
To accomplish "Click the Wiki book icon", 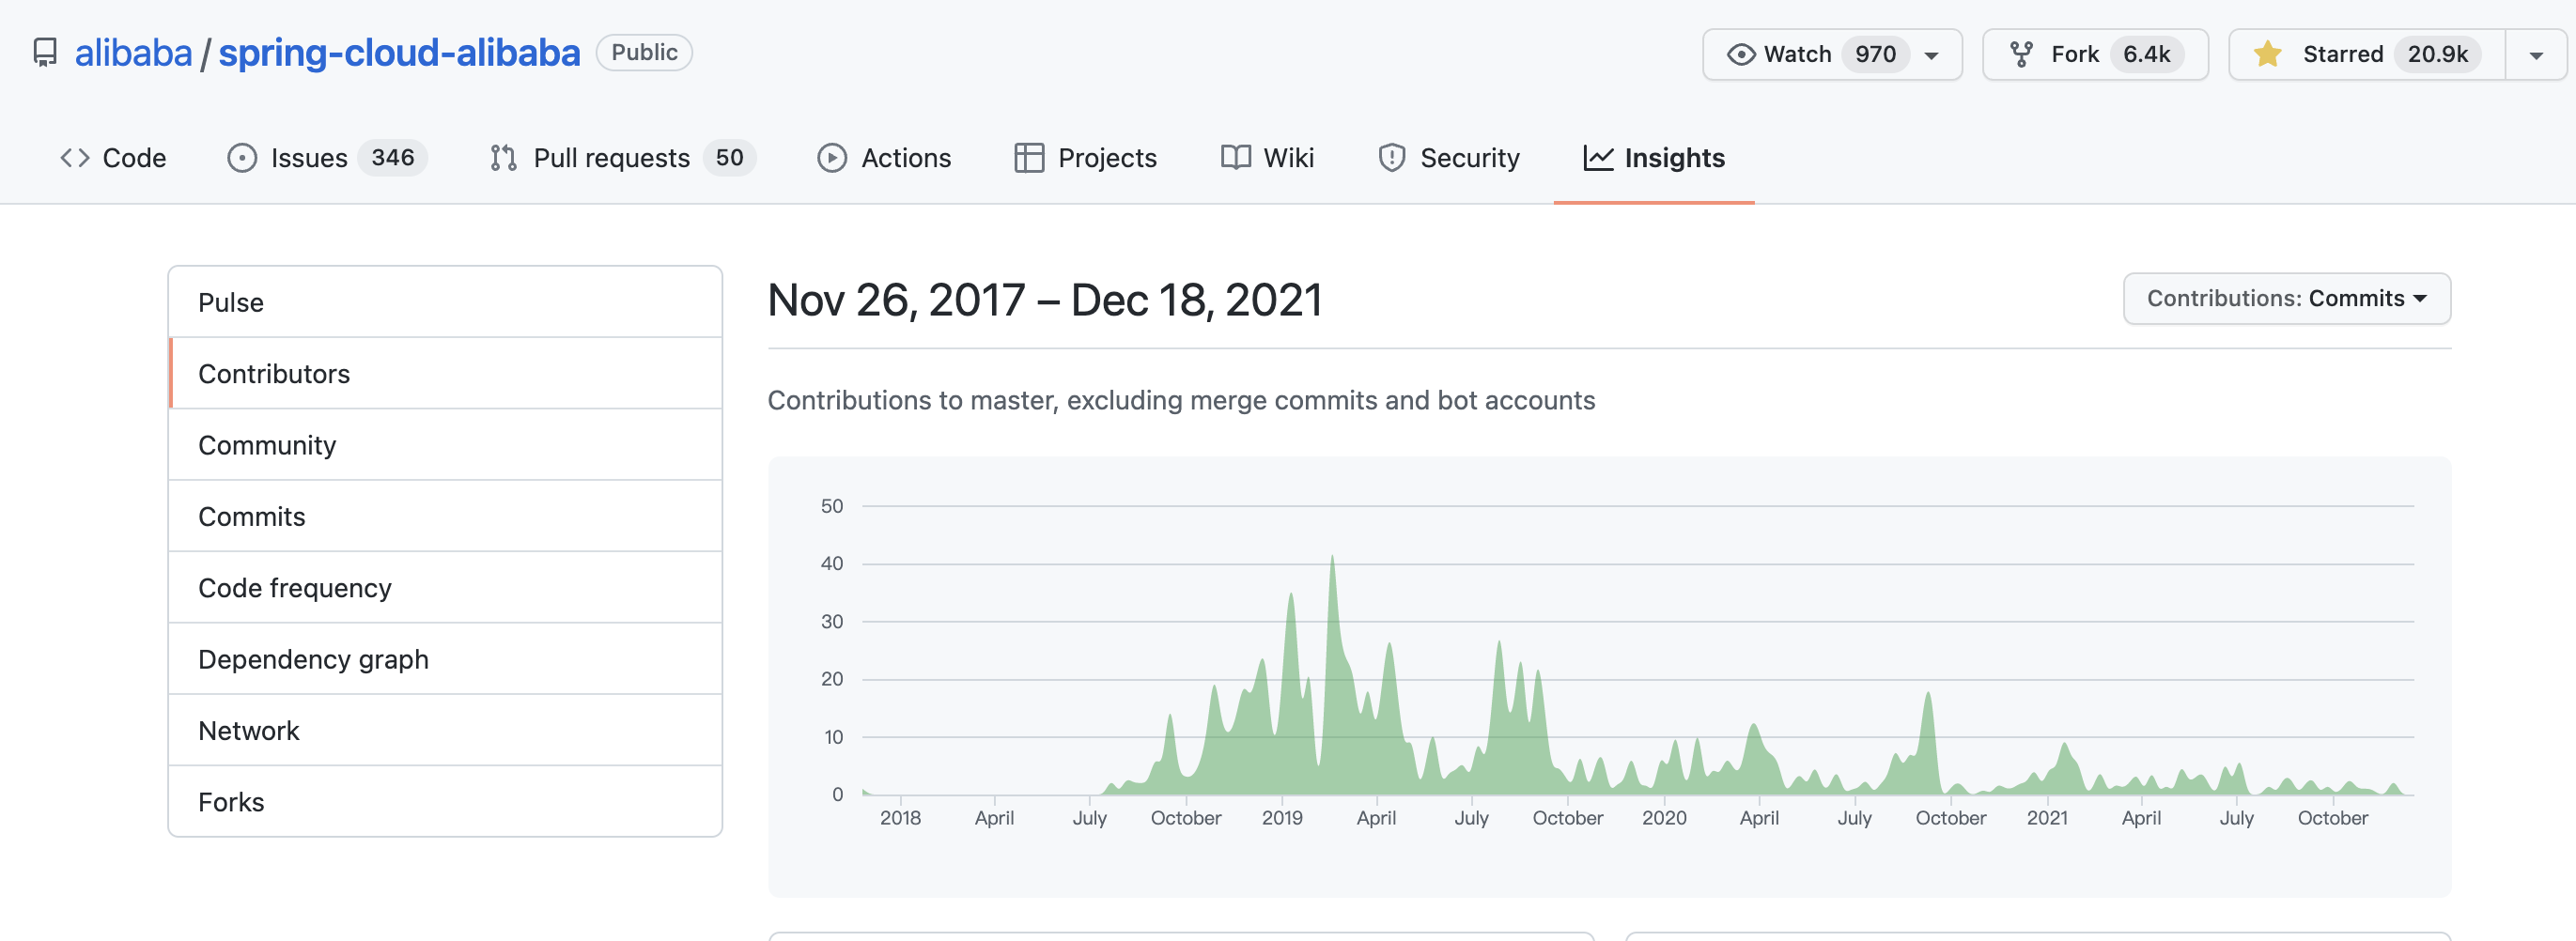I will pyautogui.click(x=1236, y=158).
